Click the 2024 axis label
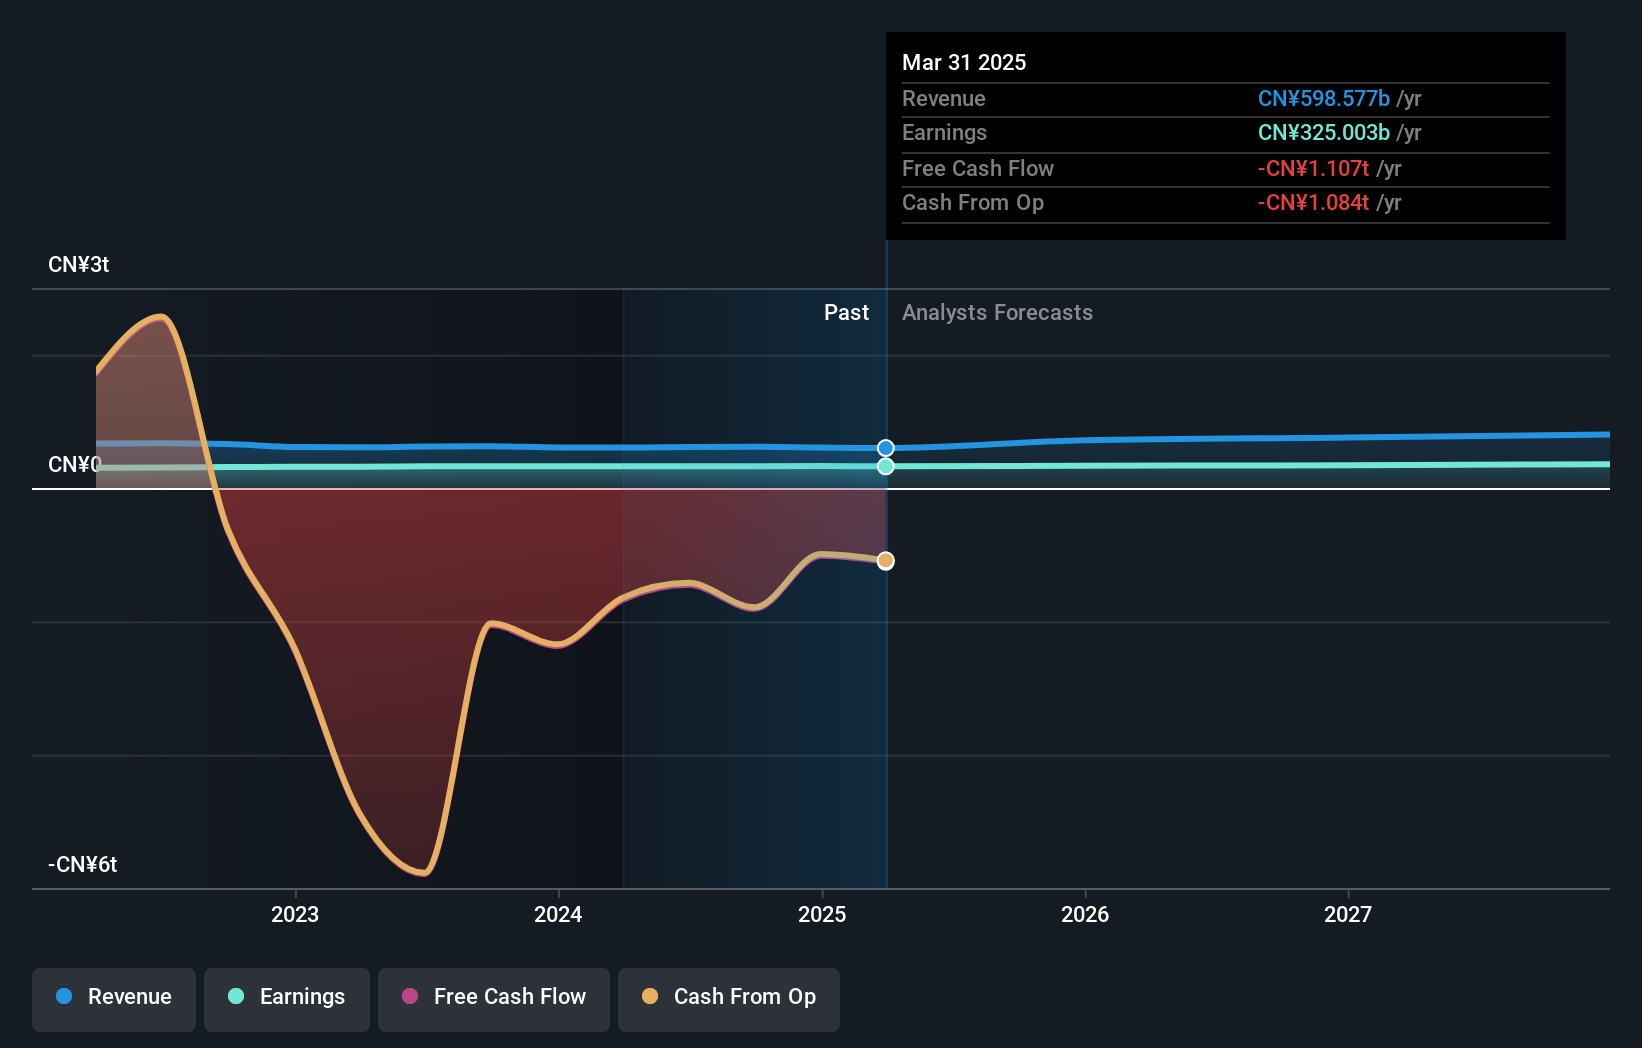 pos(558,914)
